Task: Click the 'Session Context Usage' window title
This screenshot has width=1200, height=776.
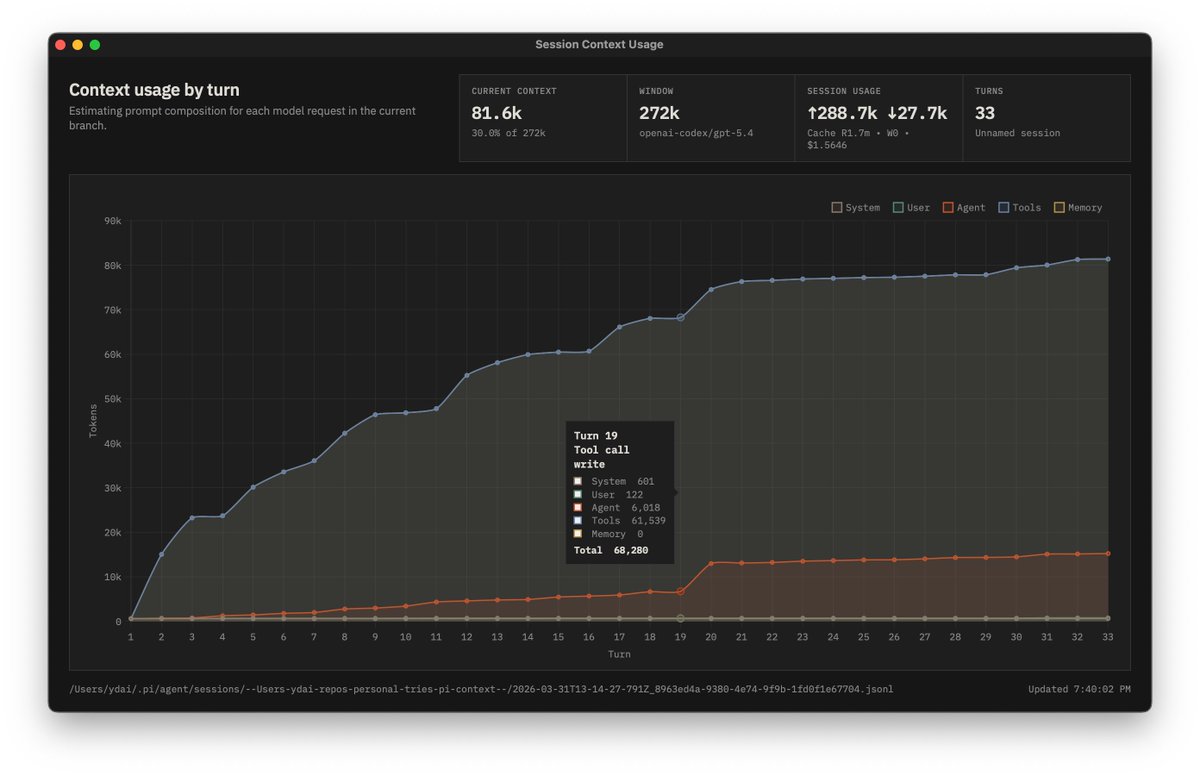Action: (x=599, y=45)
